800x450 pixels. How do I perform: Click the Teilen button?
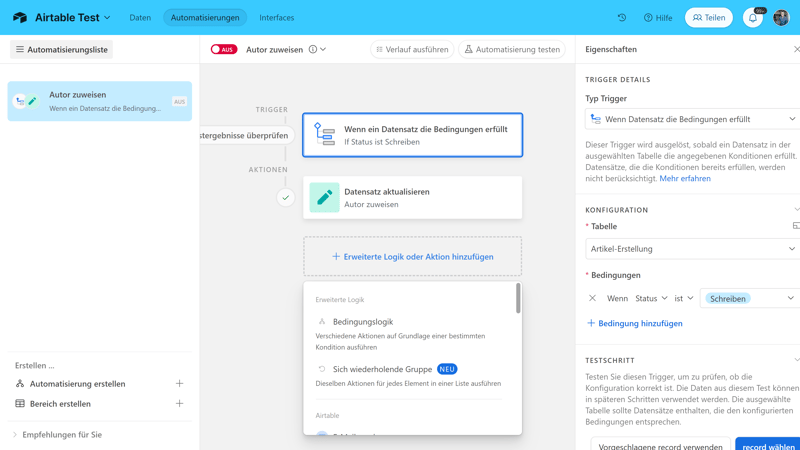pos(709,17)
